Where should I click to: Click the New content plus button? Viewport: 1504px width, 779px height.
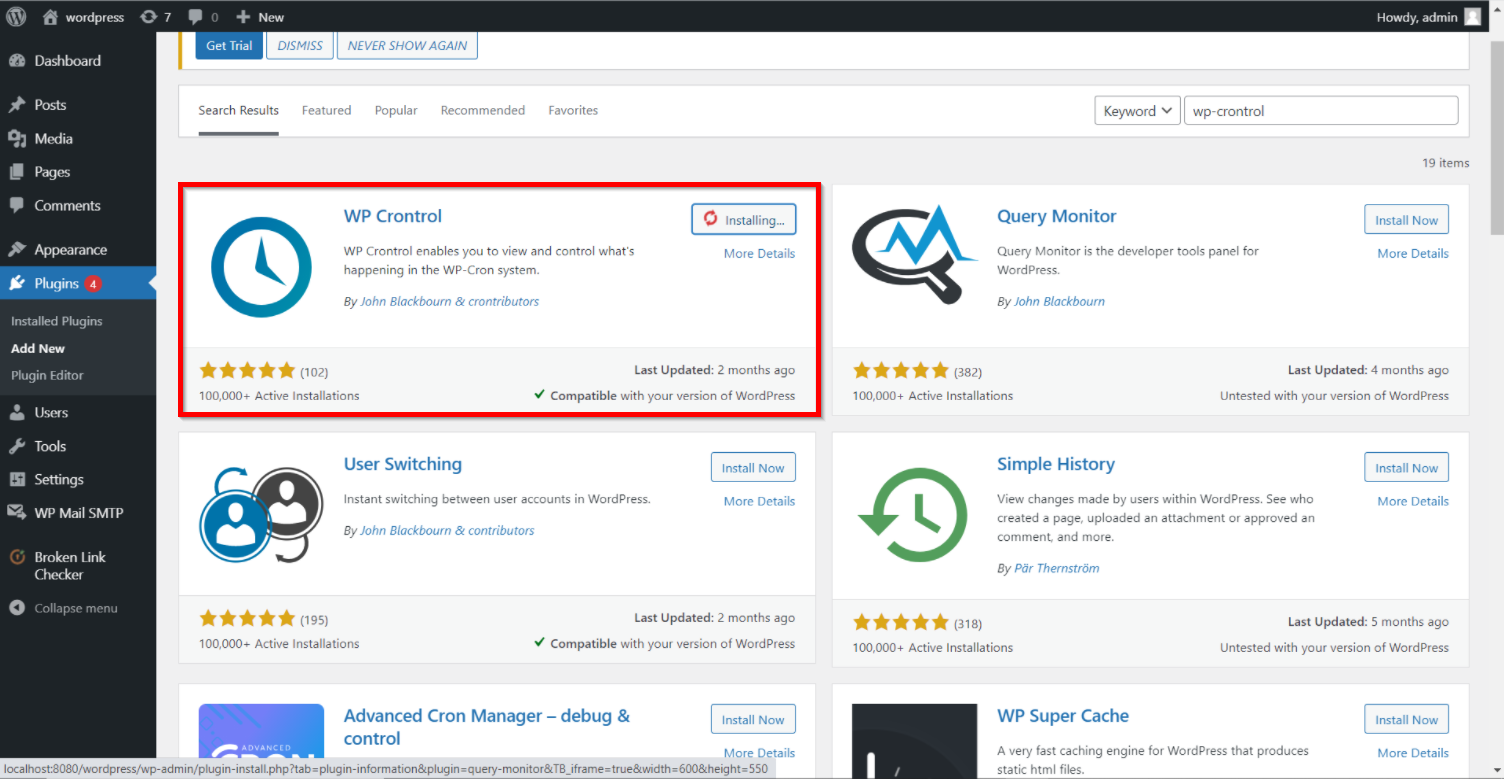click(x=260, y=17)
